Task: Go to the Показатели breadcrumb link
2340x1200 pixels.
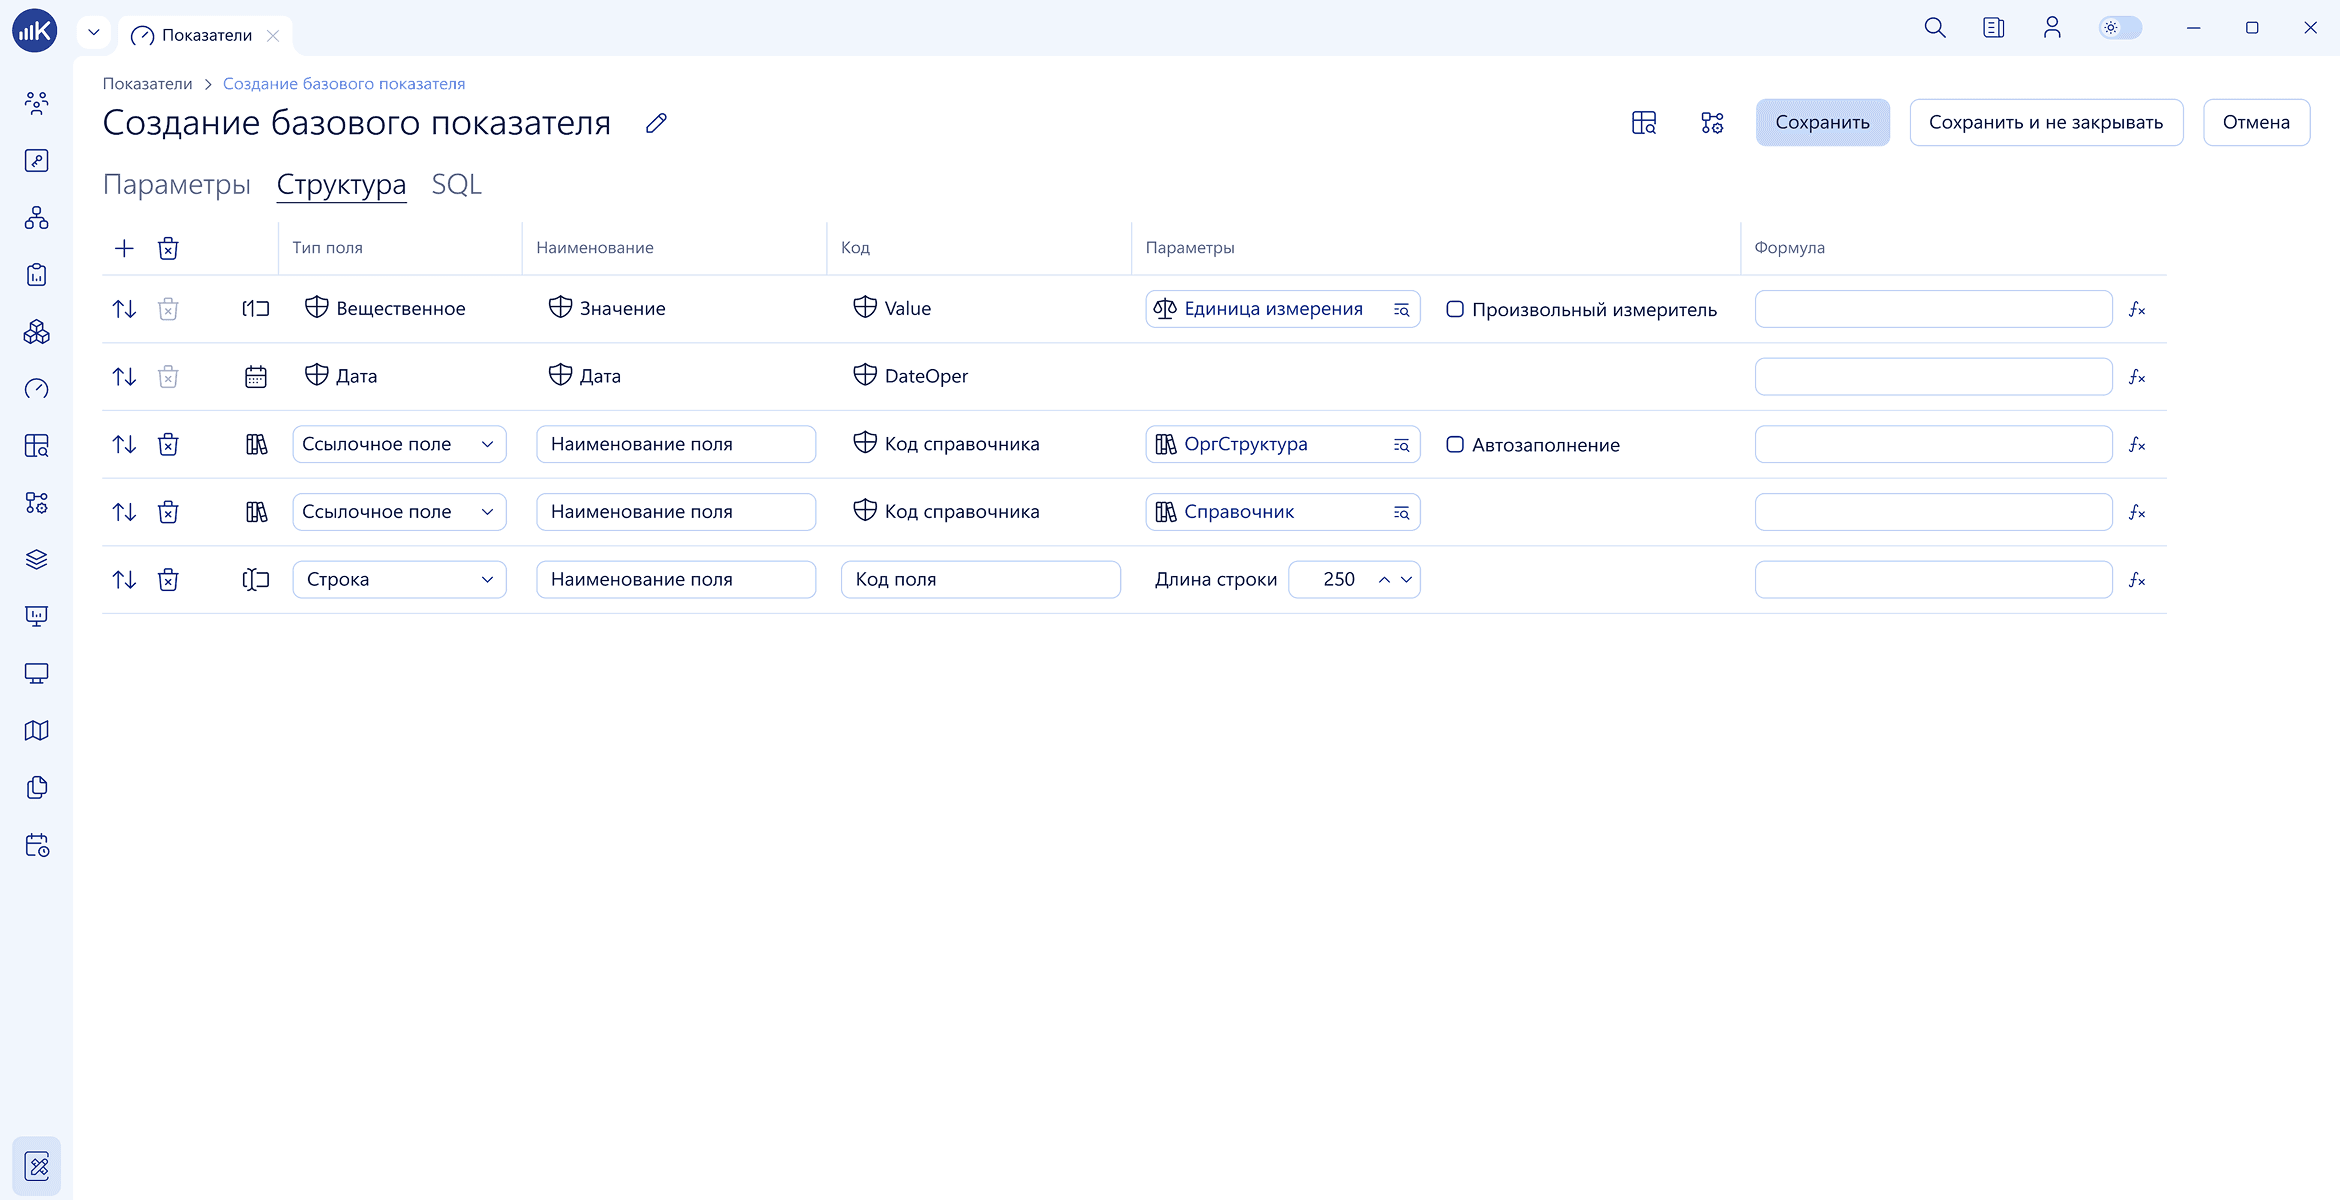Action: [x=148, y=84]
